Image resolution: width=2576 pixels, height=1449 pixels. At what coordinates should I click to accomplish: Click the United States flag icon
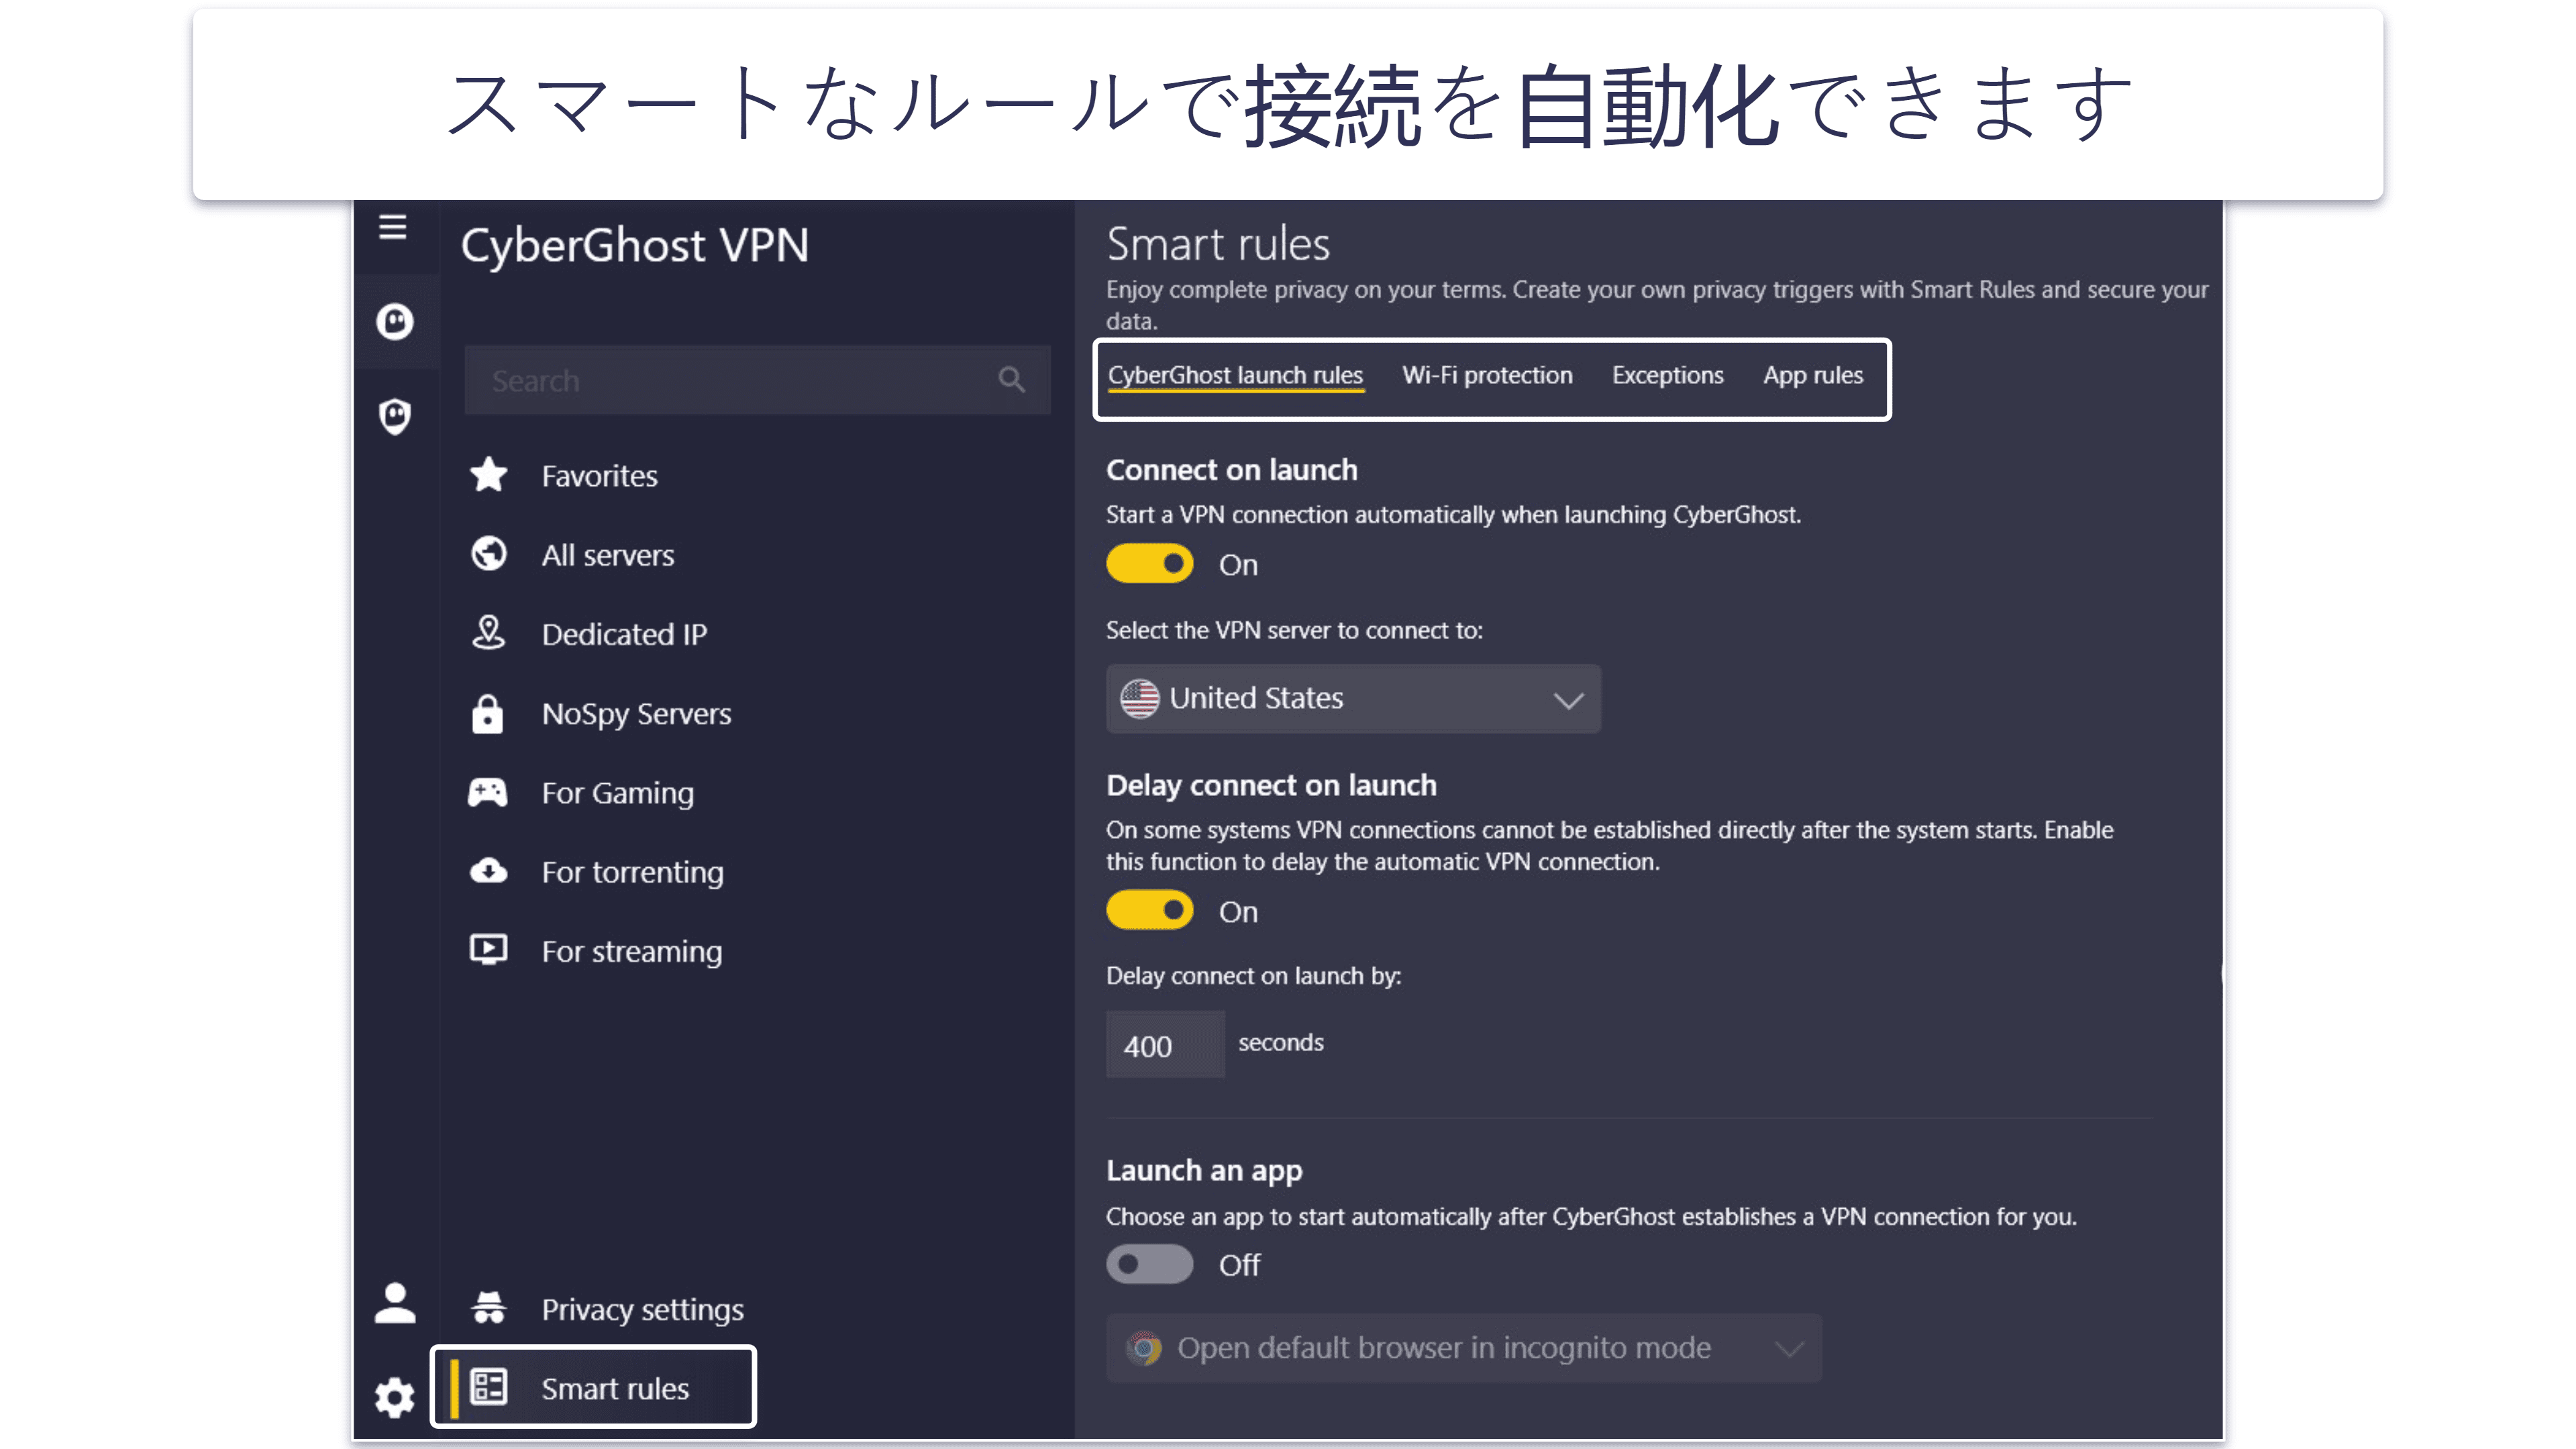point(1139,698)
